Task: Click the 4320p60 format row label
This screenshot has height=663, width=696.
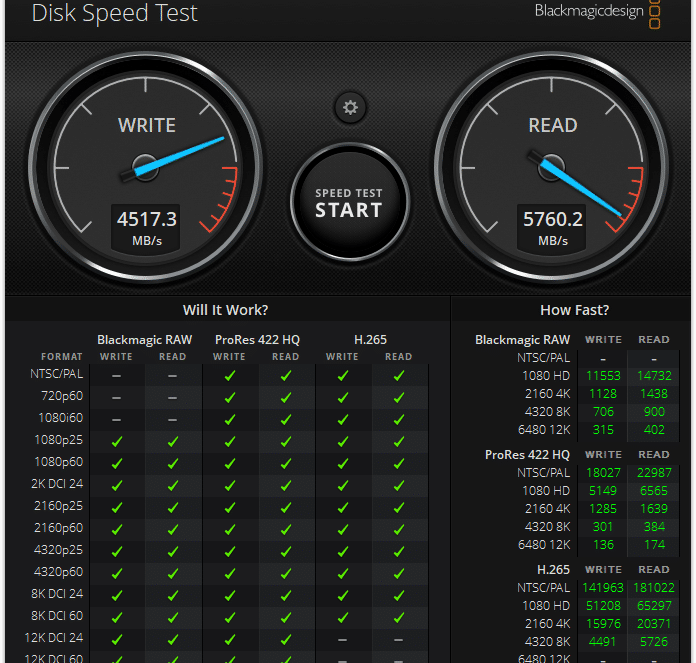Action: (x=59, y=572)
